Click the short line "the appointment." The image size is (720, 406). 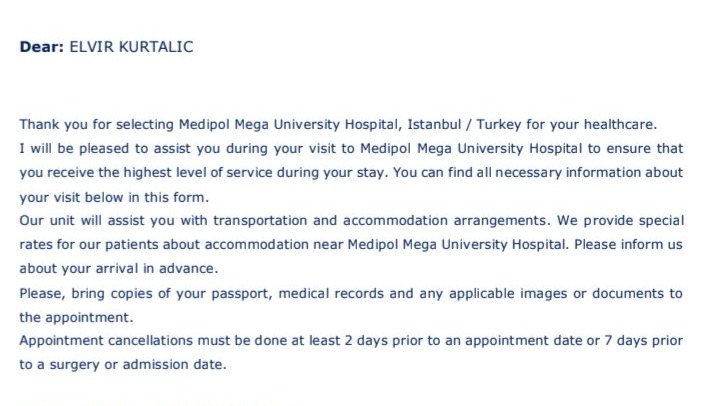click(76, 317)
